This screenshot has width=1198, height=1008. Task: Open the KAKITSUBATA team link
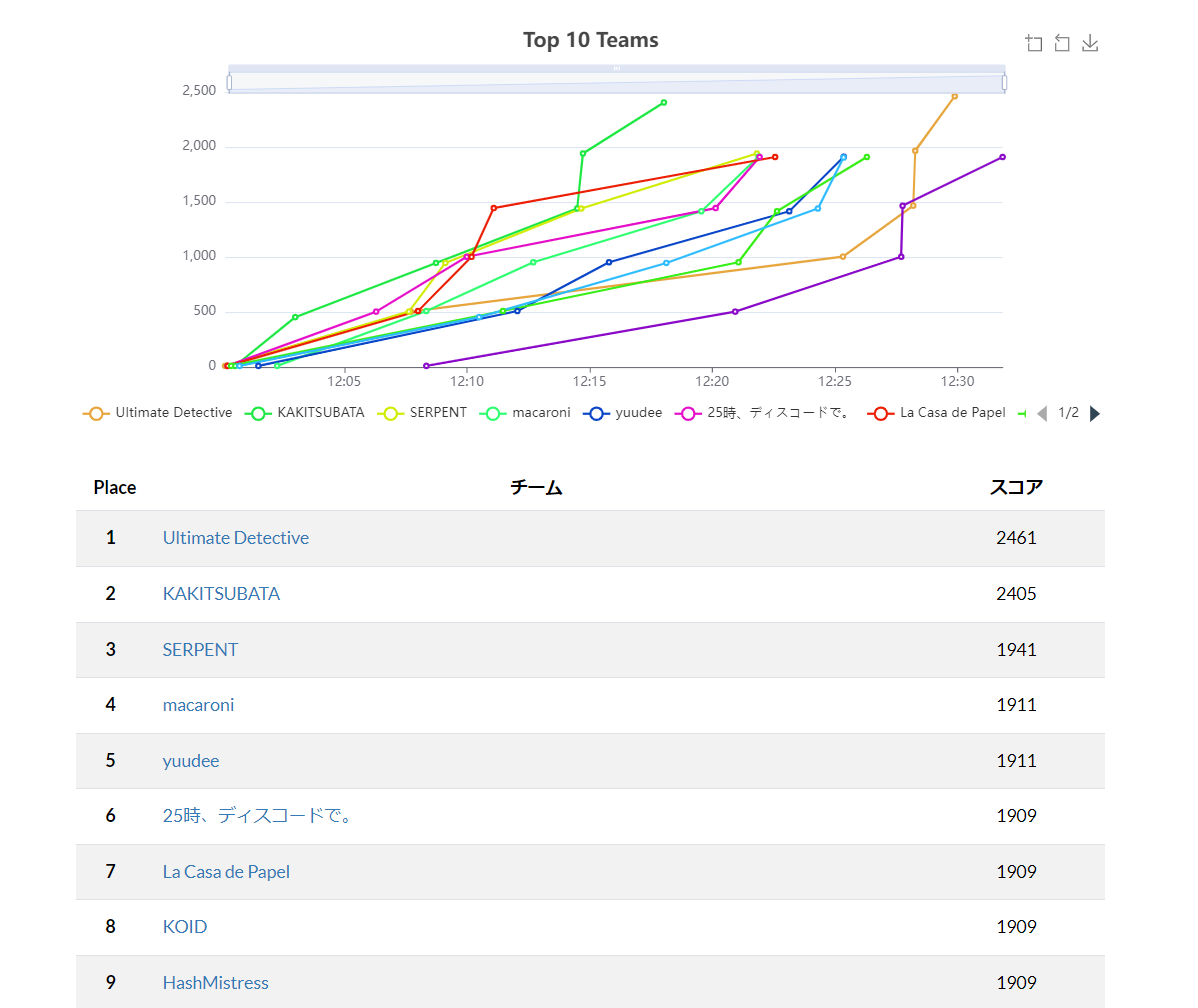(x=221, y=594)
